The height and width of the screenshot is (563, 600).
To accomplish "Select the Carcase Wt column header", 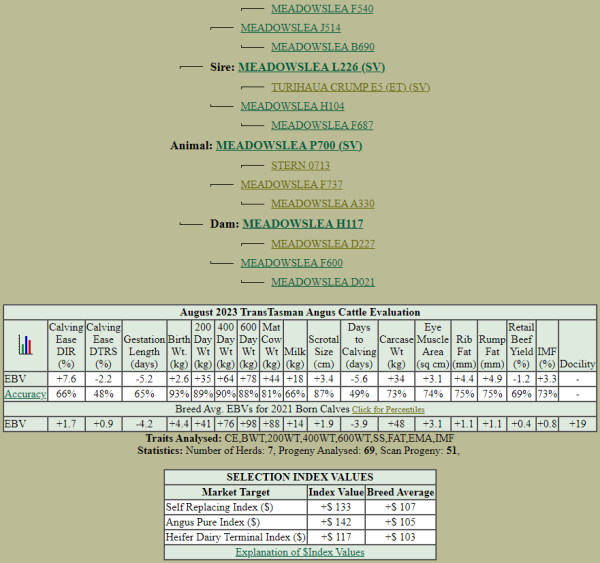I will (x=396, y=346).
